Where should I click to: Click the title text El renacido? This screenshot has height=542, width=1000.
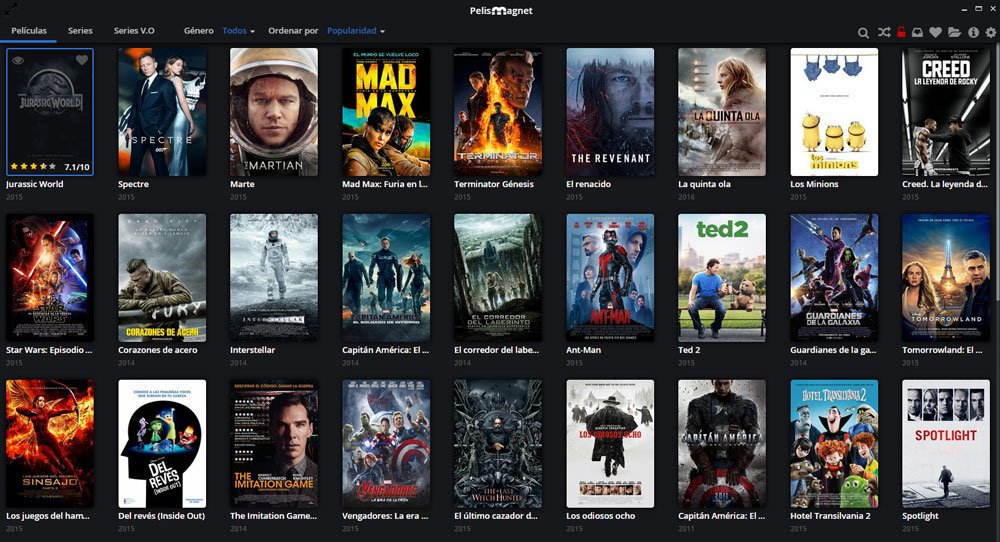589,184
